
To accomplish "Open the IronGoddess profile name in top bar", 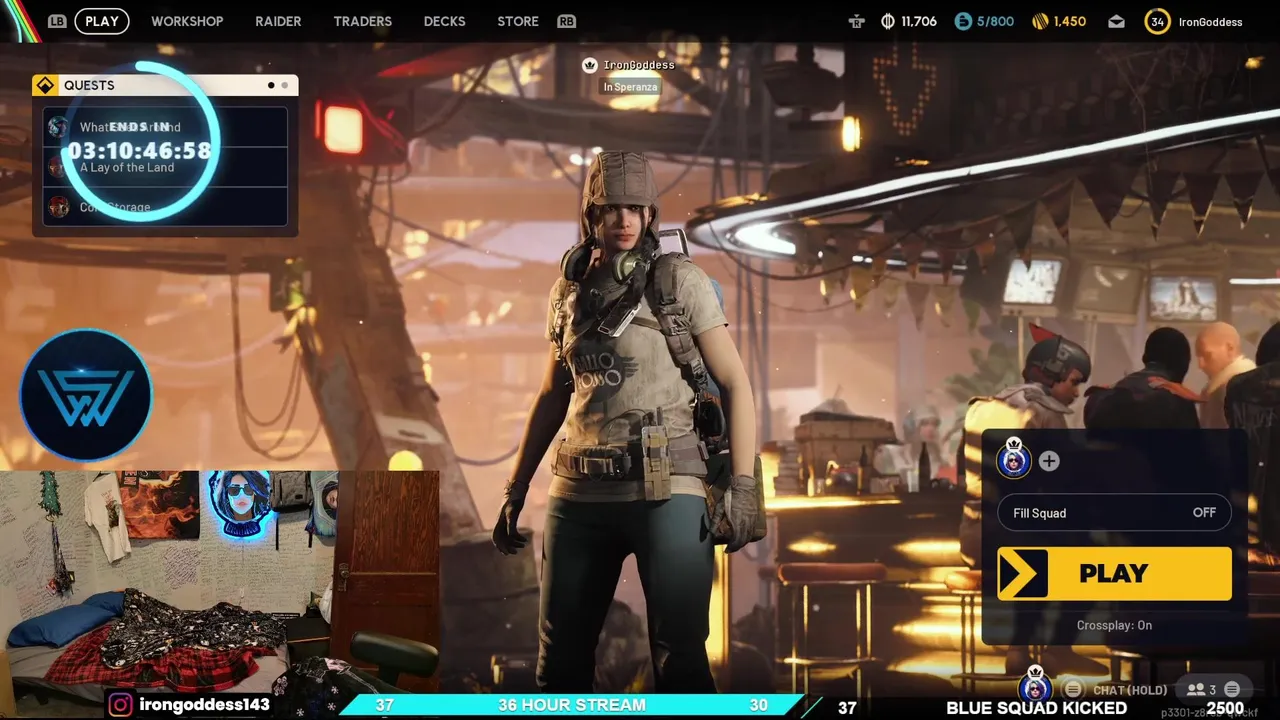I will [1210, 22].
